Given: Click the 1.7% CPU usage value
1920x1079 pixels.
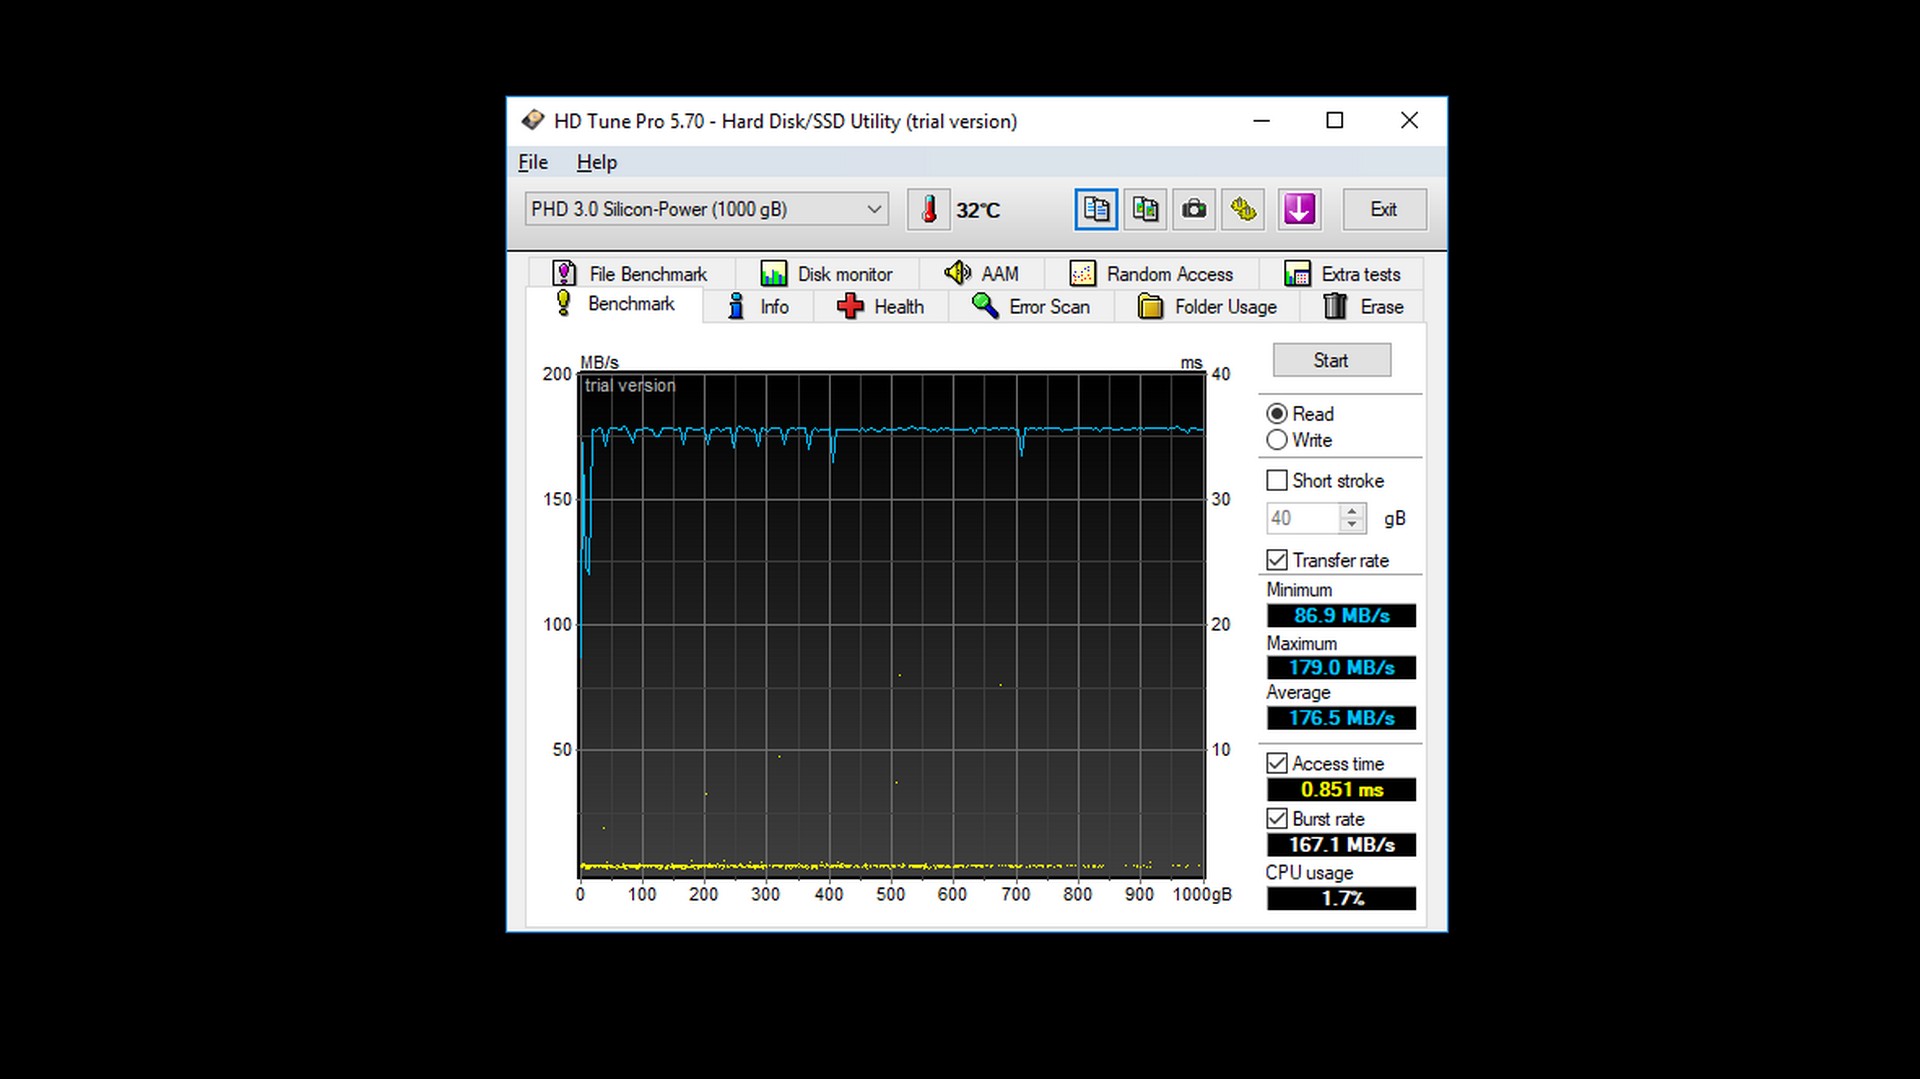Looking at the screenshot, I should (x=1341, y=898).
